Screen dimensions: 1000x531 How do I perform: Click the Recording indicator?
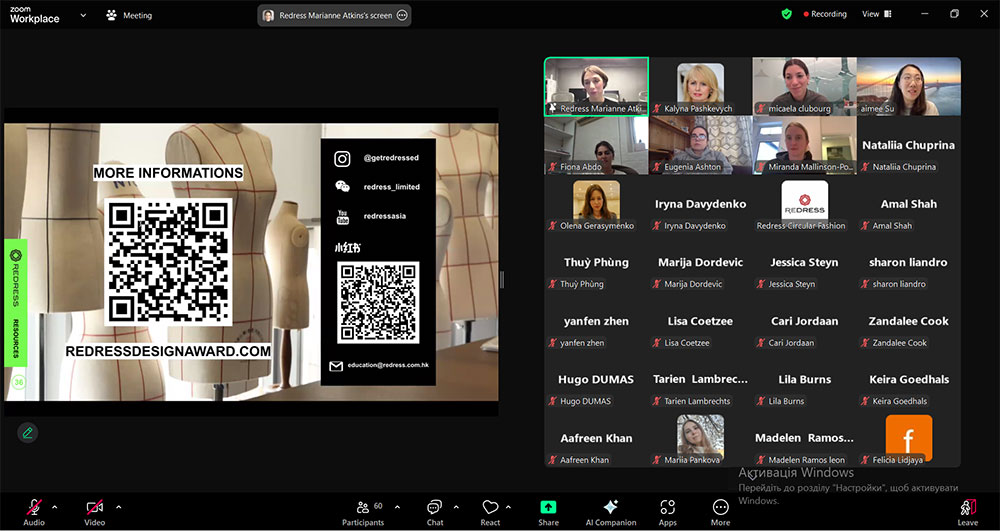825,14
